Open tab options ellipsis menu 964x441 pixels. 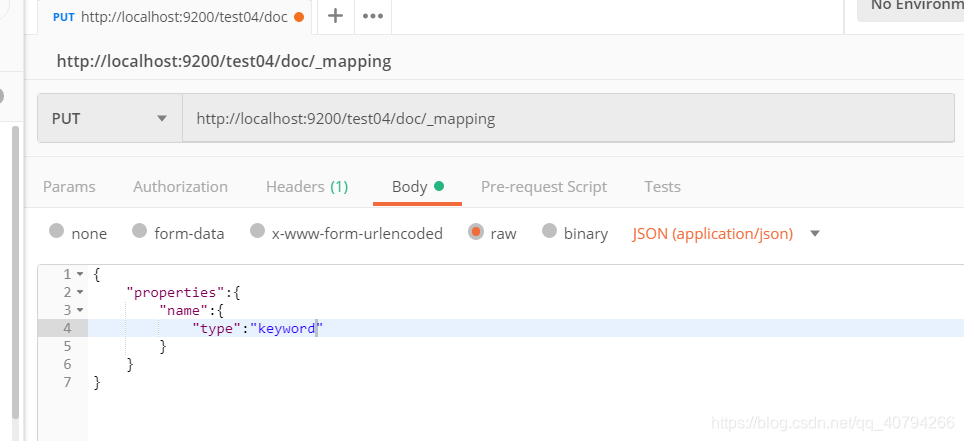click(373, 17)
